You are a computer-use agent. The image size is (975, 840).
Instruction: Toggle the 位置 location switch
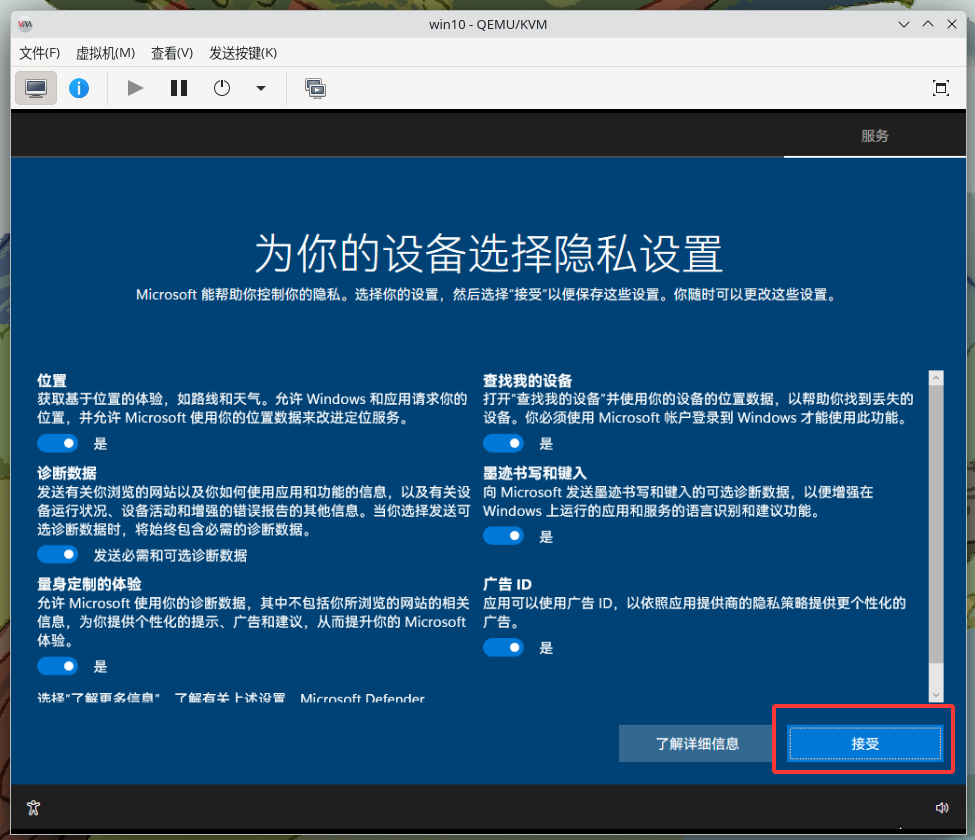pos(58,443)
